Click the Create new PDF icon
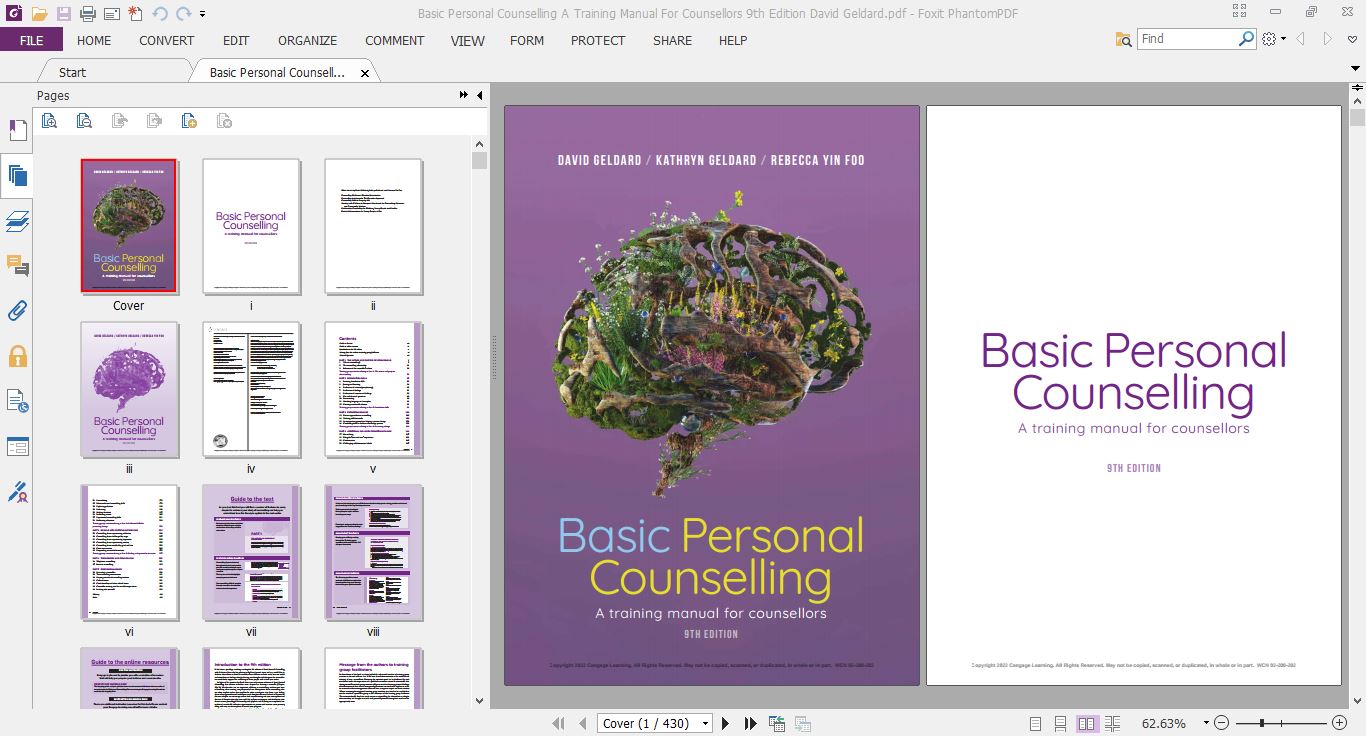This screenshot has height=736, width=1366. point(134,14)
